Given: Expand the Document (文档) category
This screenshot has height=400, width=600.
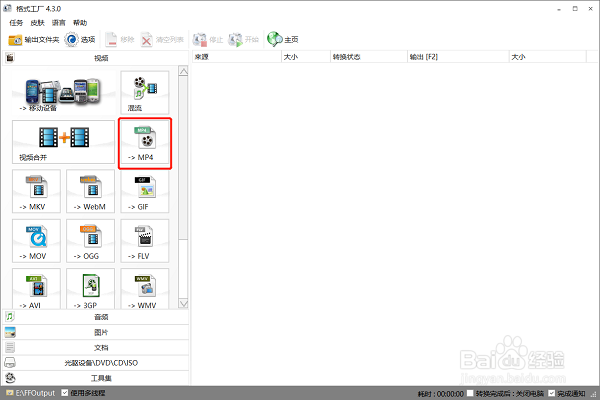Looking at the screenshot, I should (x=96, y=348).
